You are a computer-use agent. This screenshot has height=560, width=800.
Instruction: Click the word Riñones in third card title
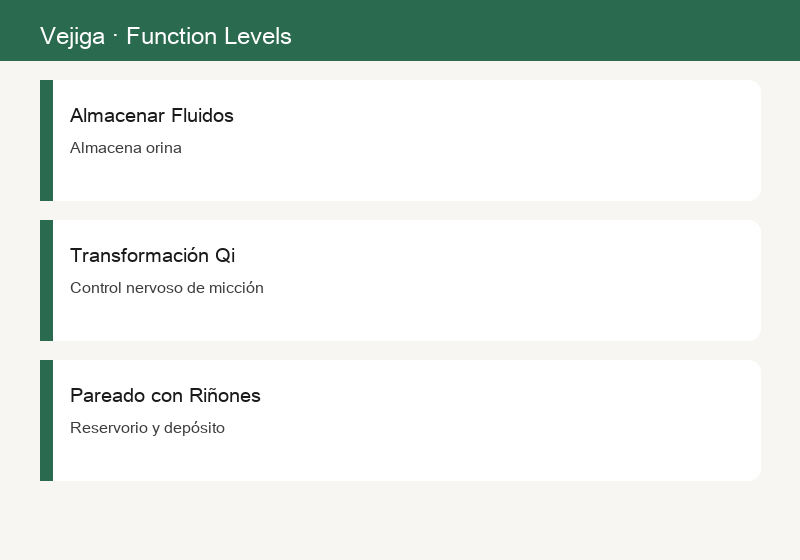click(x=224, y=395)
